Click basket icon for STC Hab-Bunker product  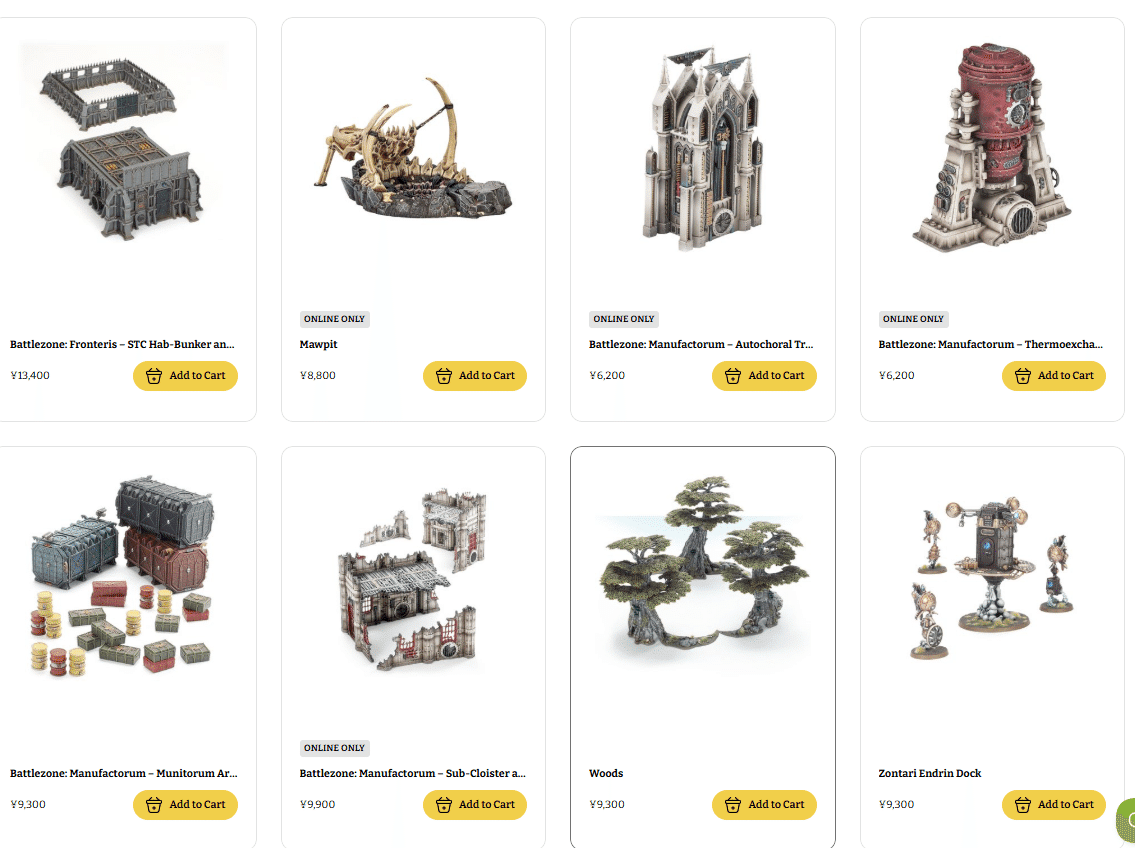153,376
